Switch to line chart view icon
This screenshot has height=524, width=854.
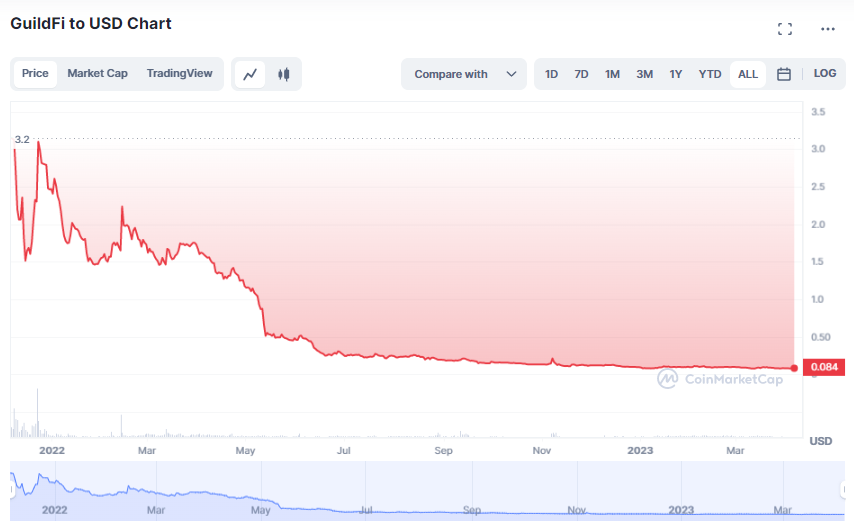[x=251, y=74]
